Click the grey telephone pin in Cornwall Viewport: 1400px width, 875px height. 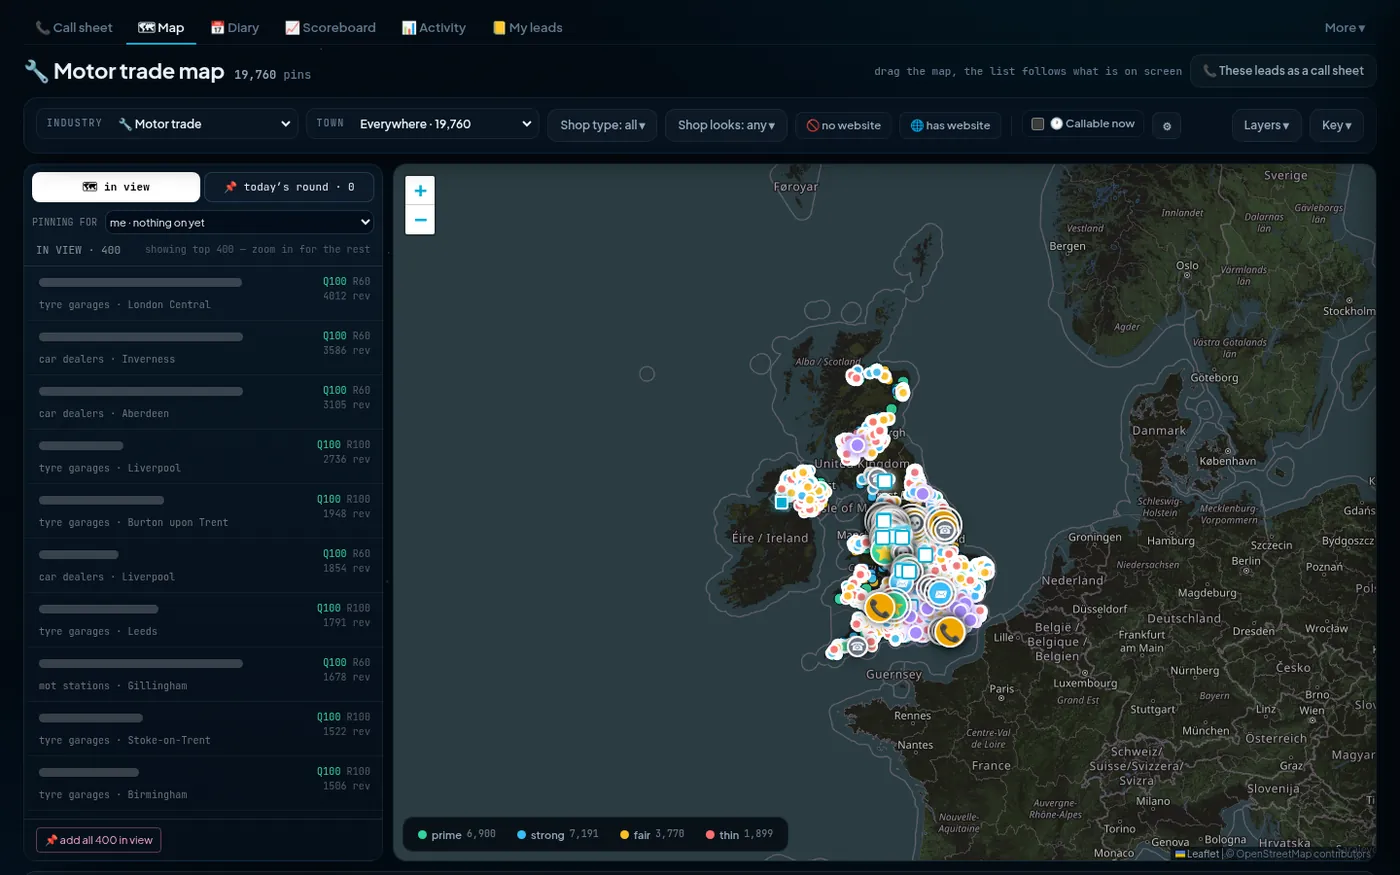coord(857,647)
